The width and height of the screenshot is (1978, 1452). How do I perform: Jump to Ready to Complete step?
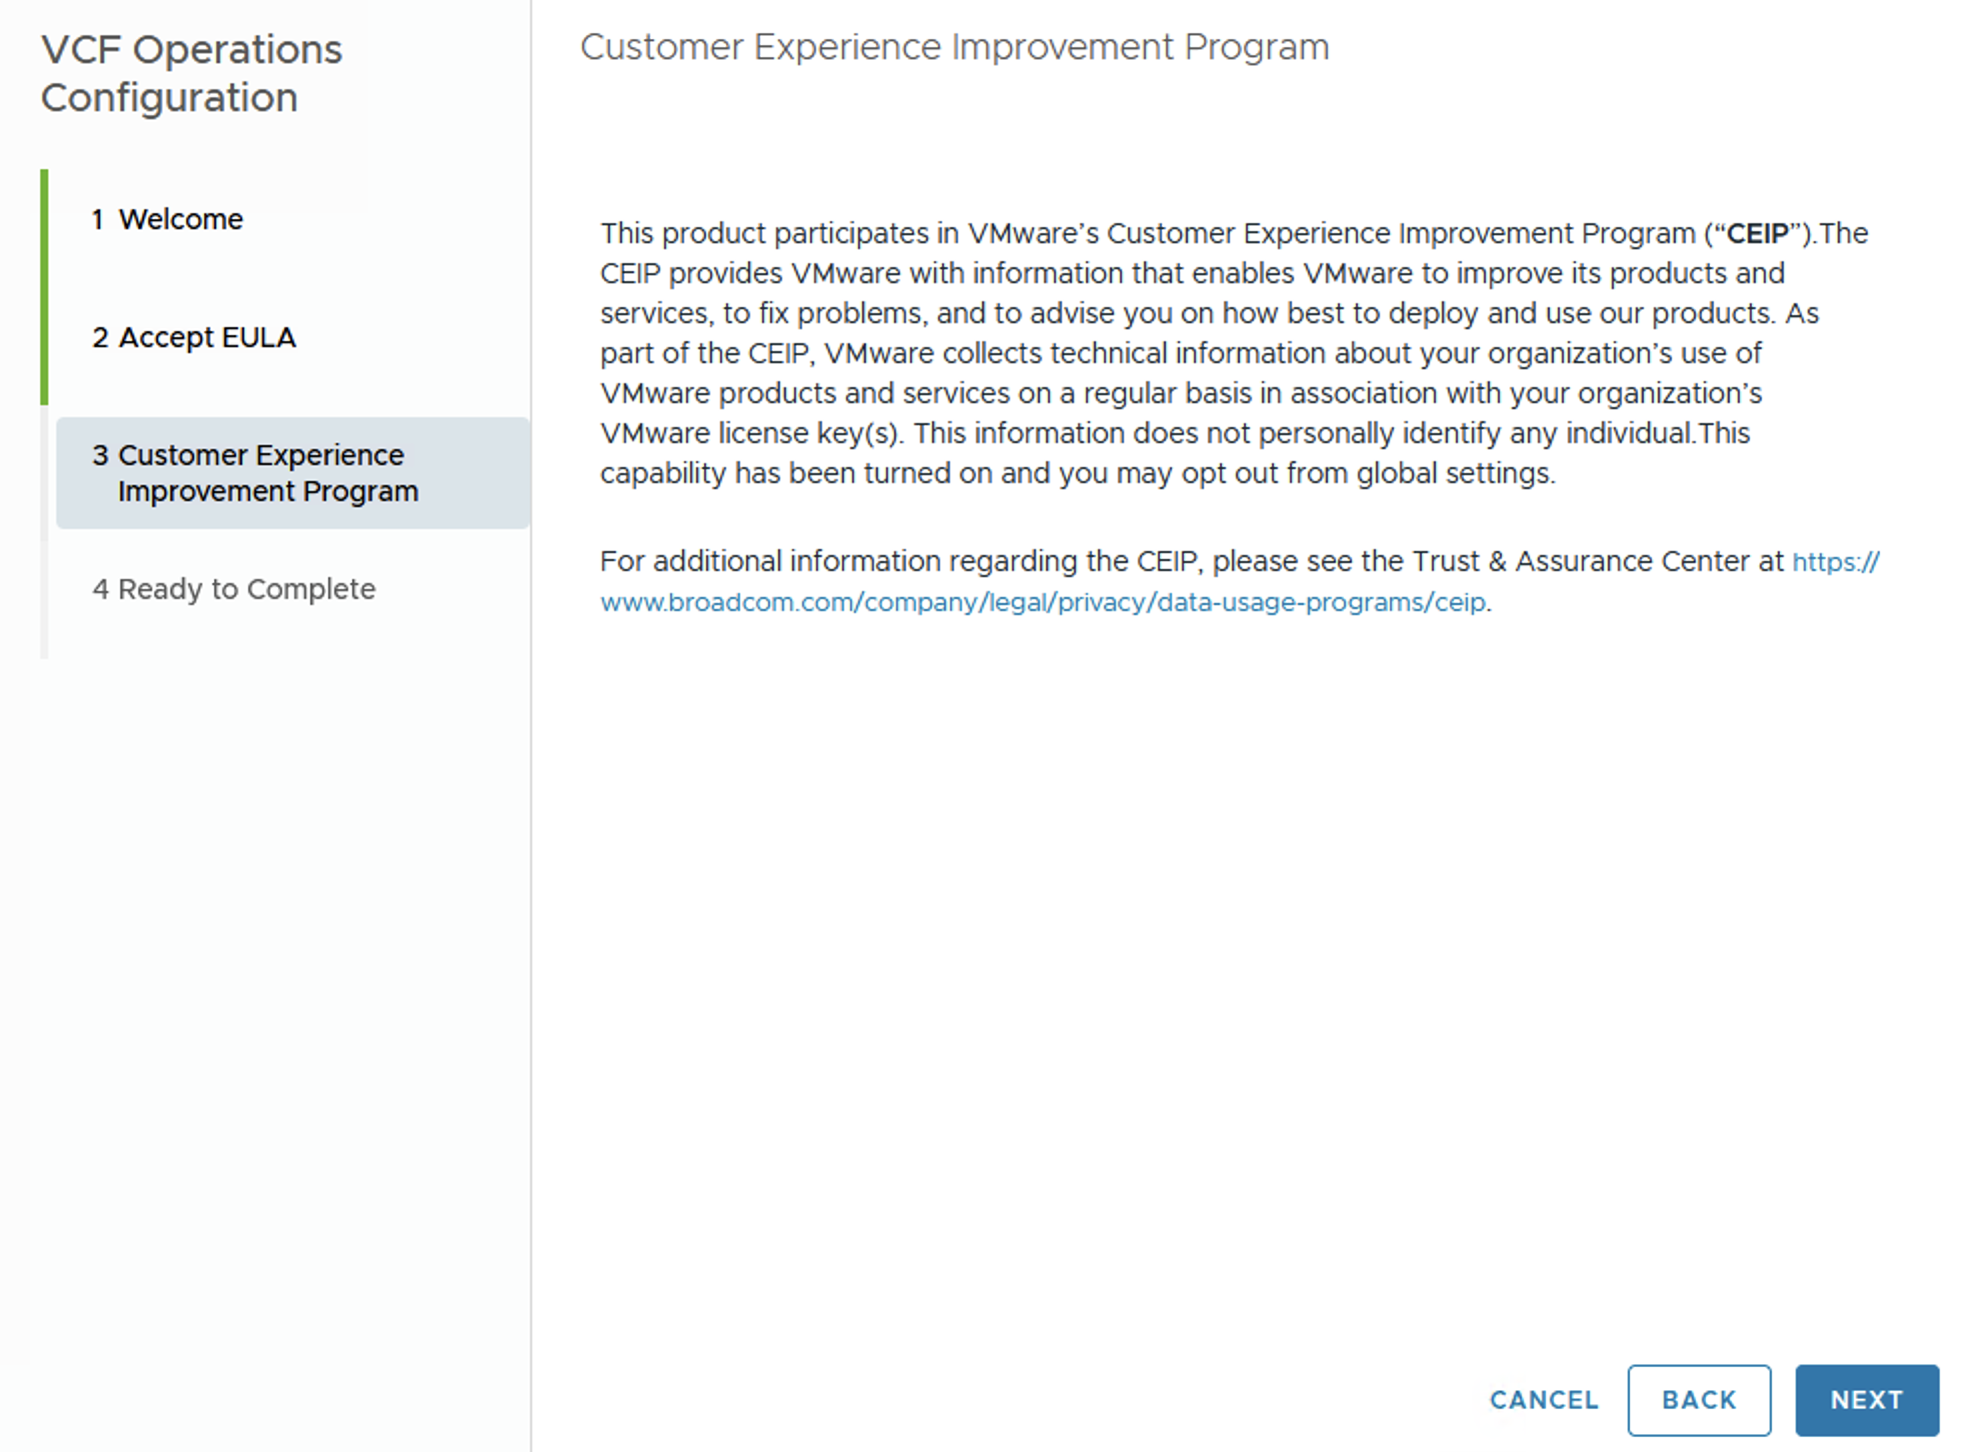246,589
